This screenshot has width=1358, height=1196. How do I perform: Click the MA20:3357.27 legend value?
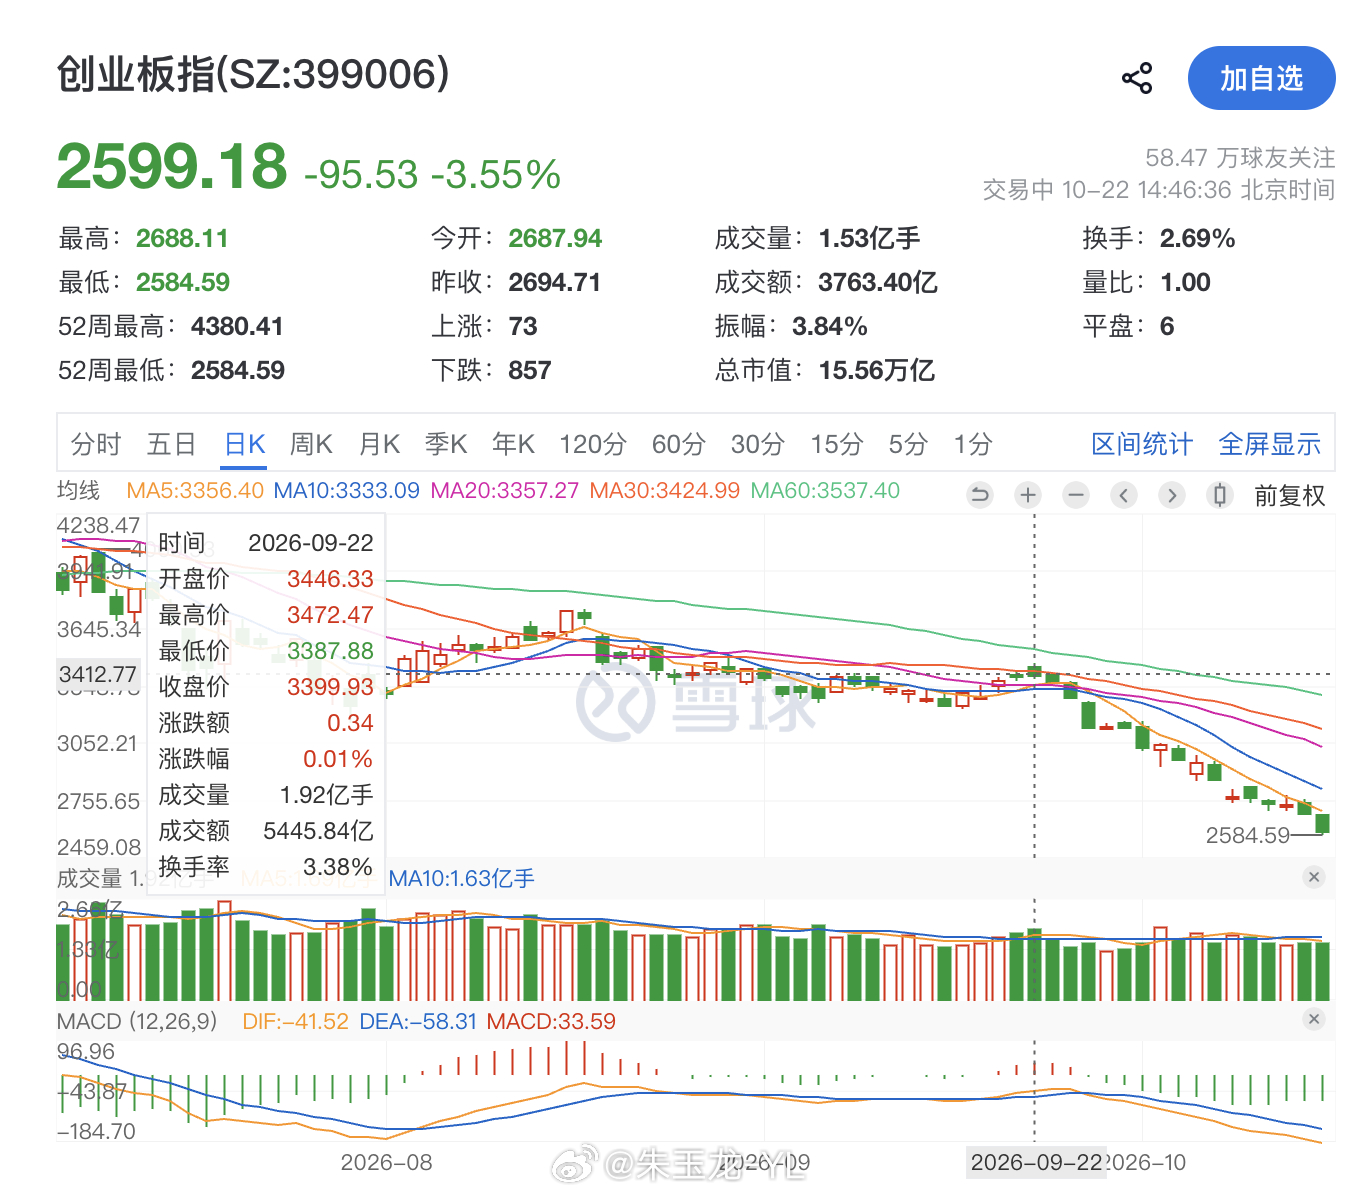click(505, 490)
